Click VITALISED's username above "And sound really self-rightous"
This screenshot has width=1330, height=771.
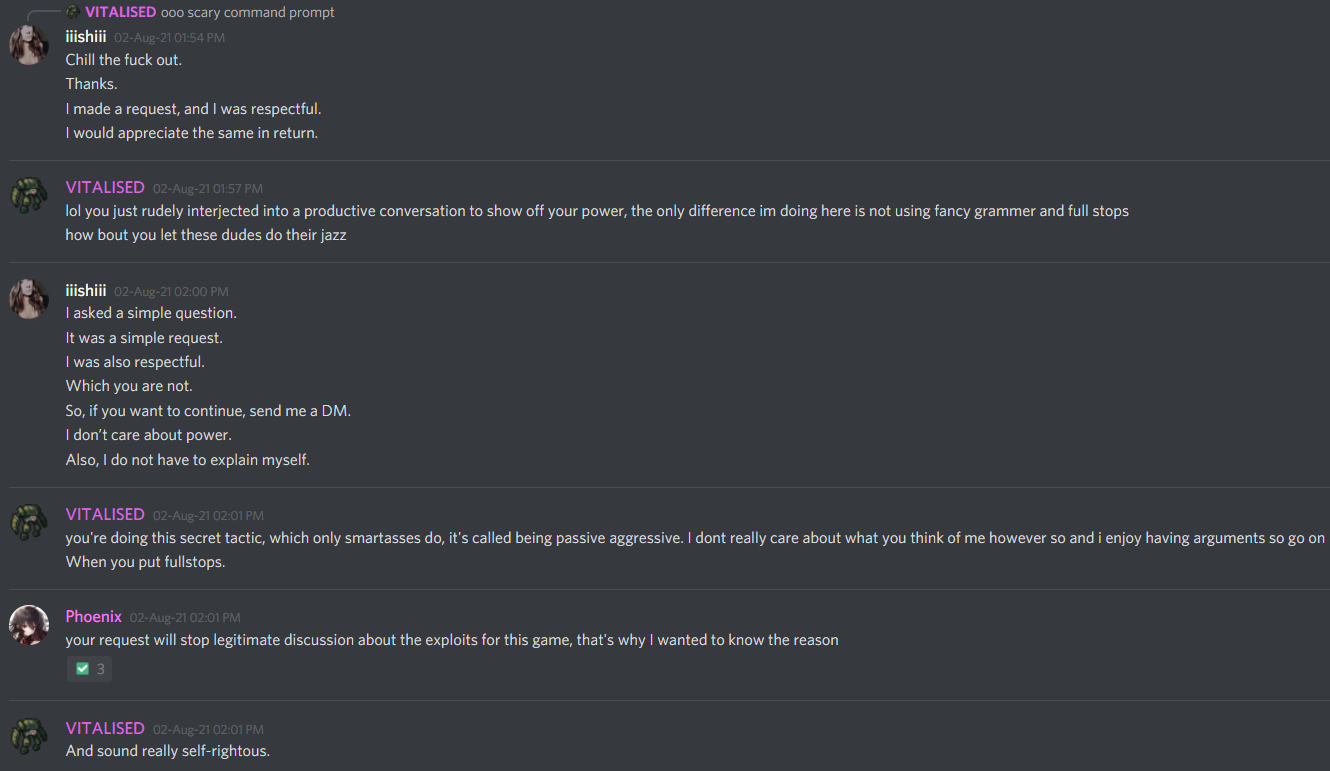pyautogui.click(x=105, y=729)
